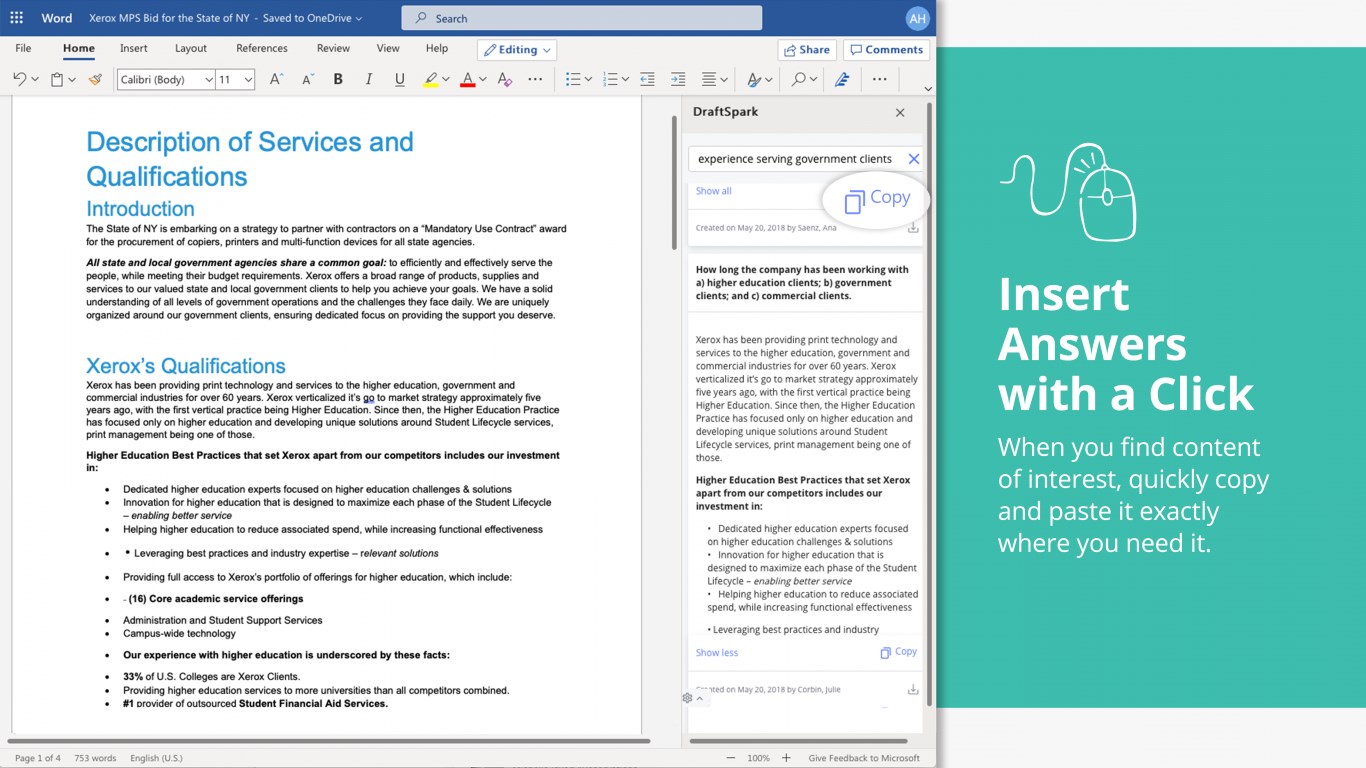The height and width of the screenshot is (768, 1366).
Task: Zoom in with the plus button
Action: [786, 758]
